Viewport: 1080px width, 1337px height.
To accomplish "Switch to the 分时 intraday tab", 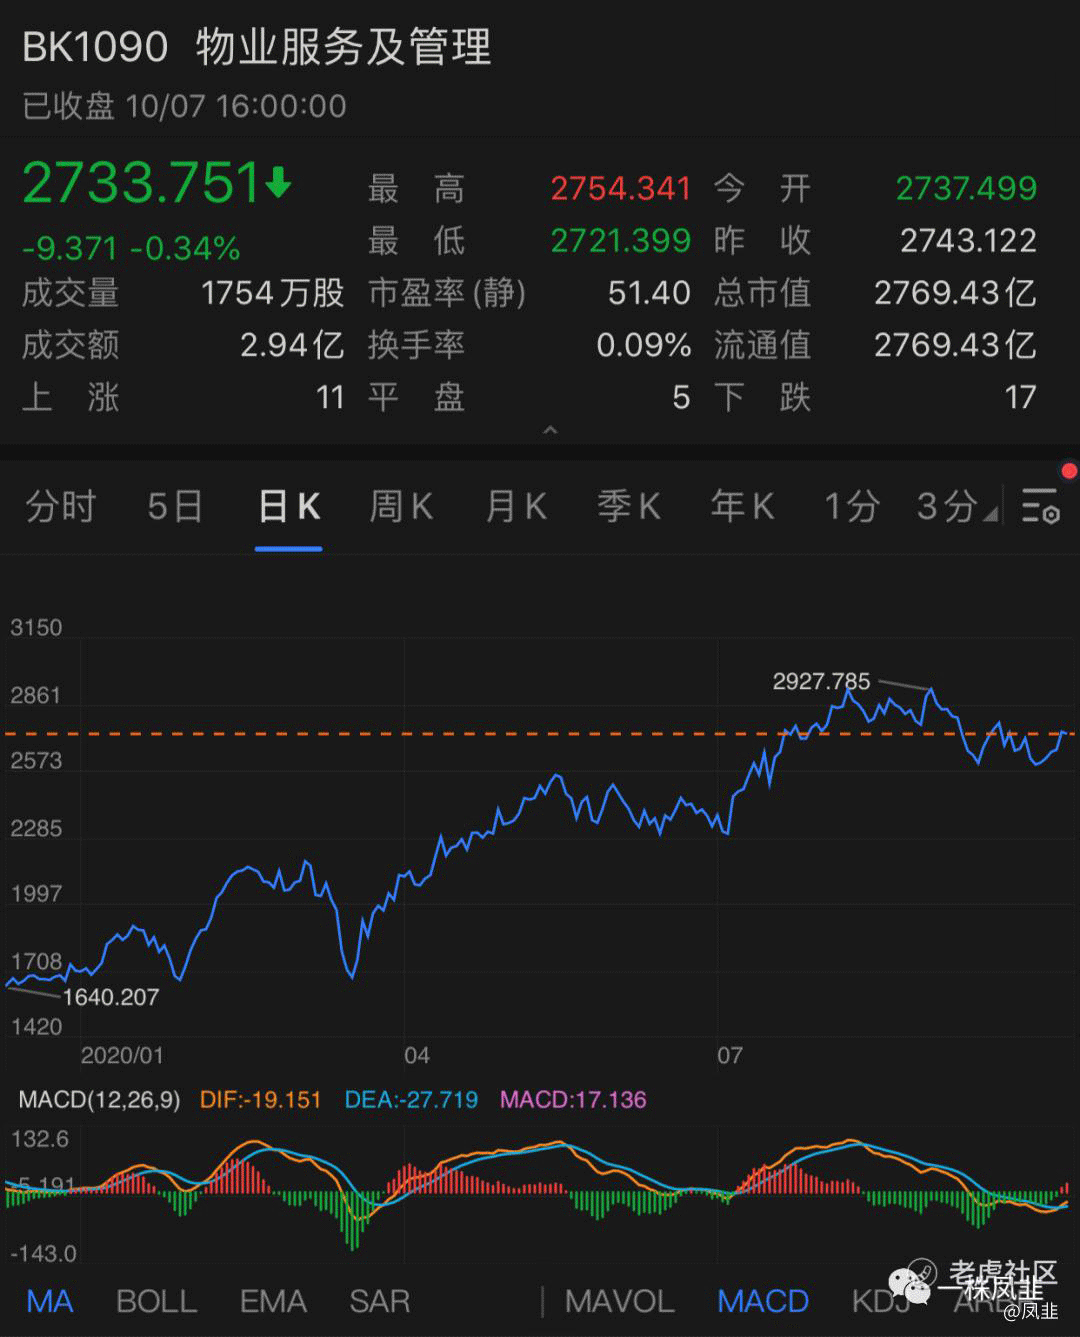I will coord(60,507).
